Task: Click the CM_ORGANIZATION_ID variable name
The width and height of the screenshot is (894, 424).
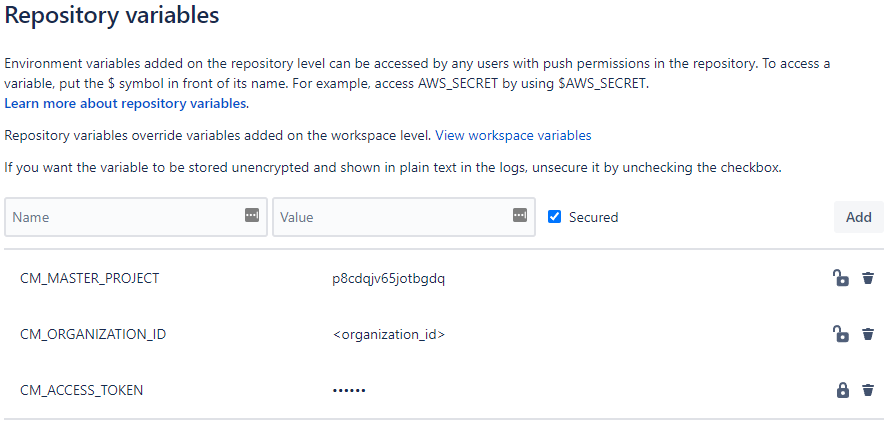Action: tap(93, 334)
